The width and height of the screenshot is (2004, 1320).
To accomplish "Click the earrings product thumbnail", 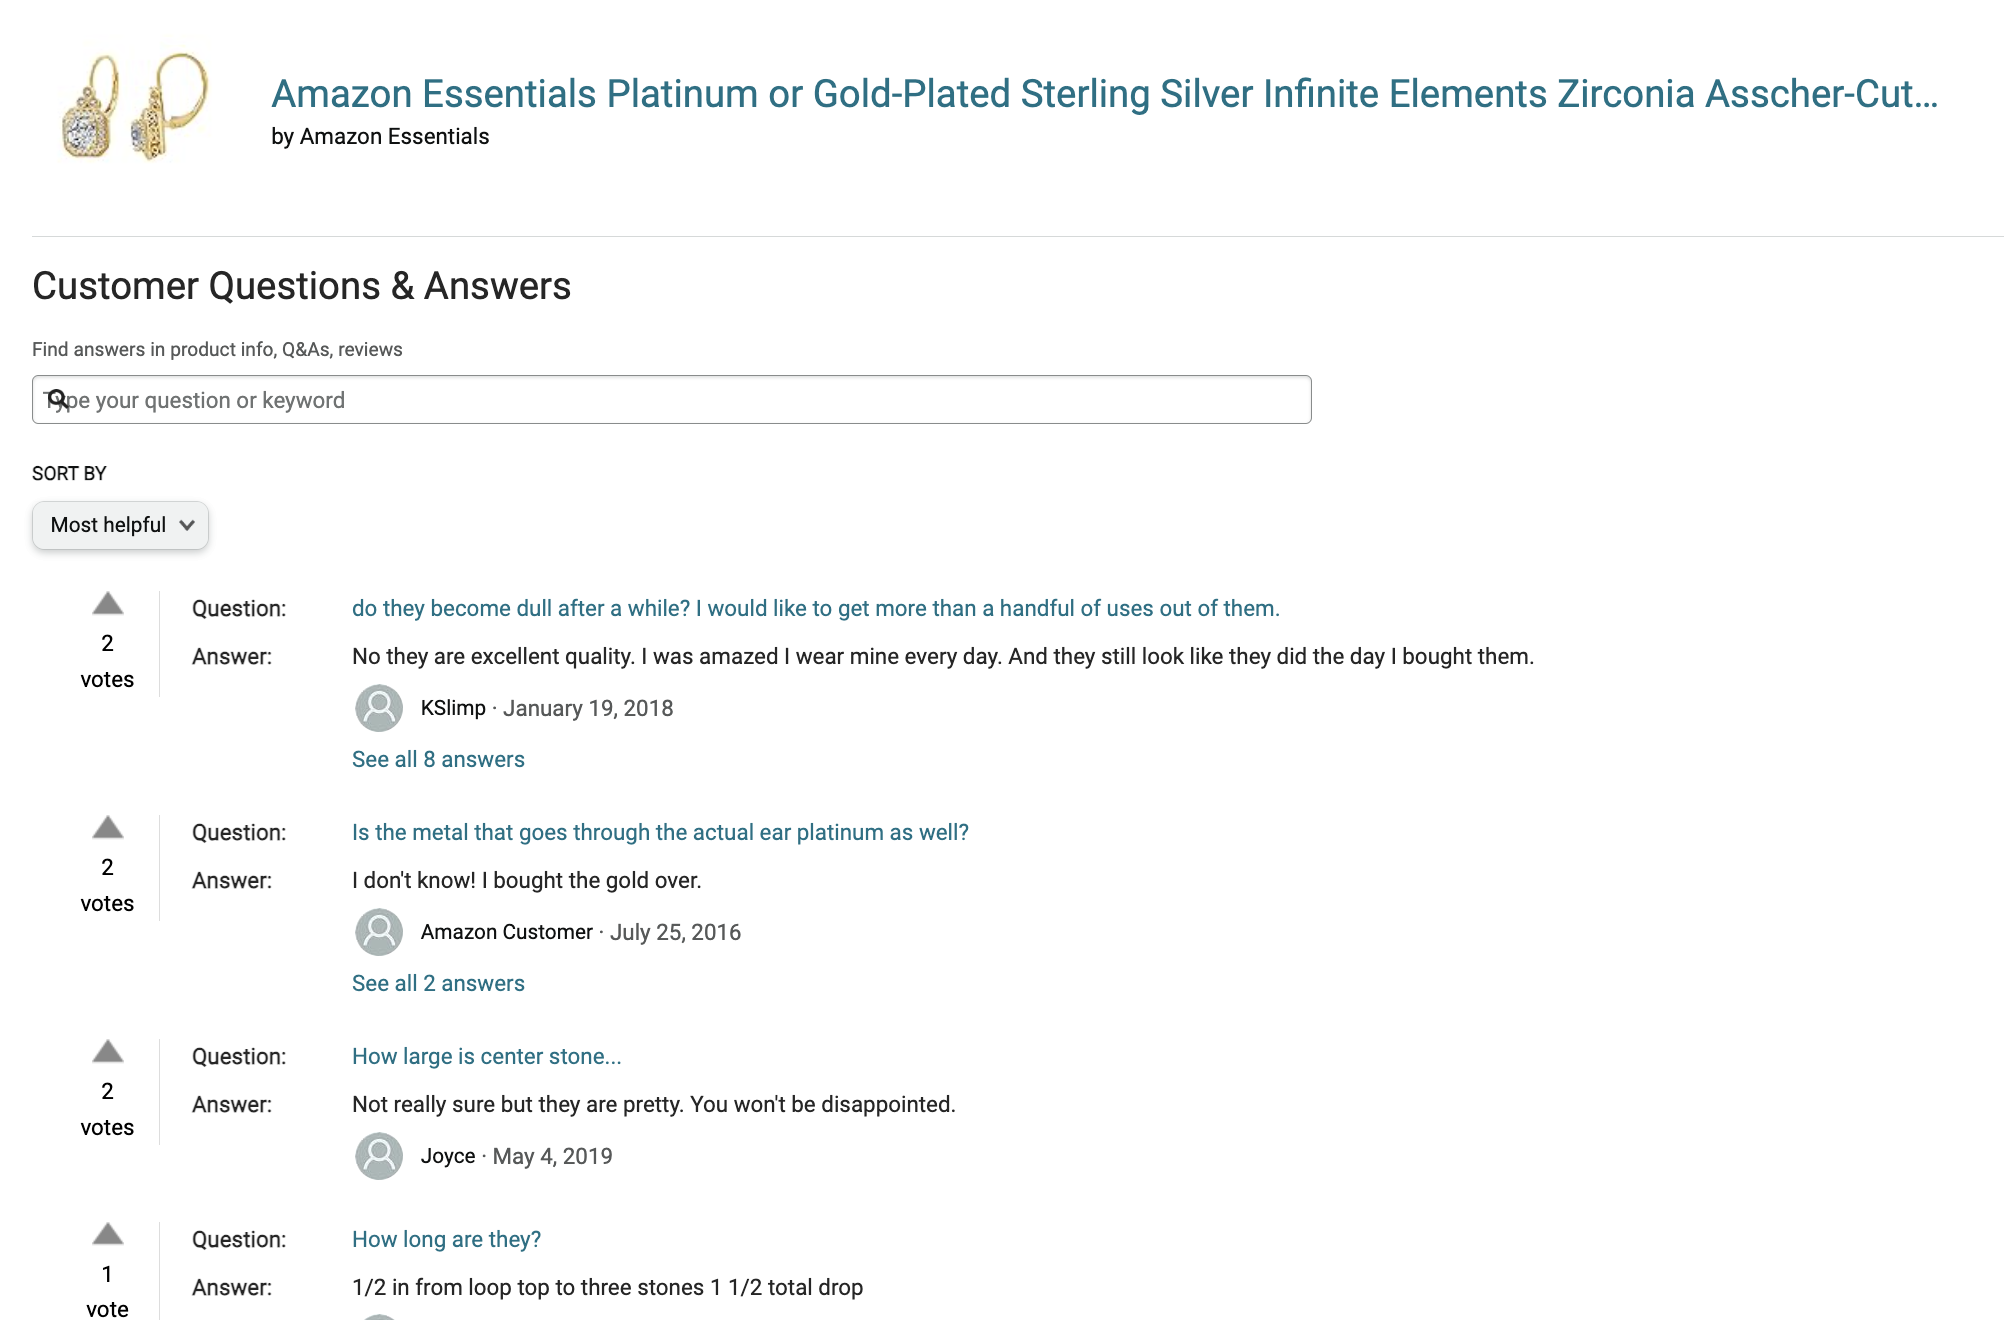I will point(135,106).
